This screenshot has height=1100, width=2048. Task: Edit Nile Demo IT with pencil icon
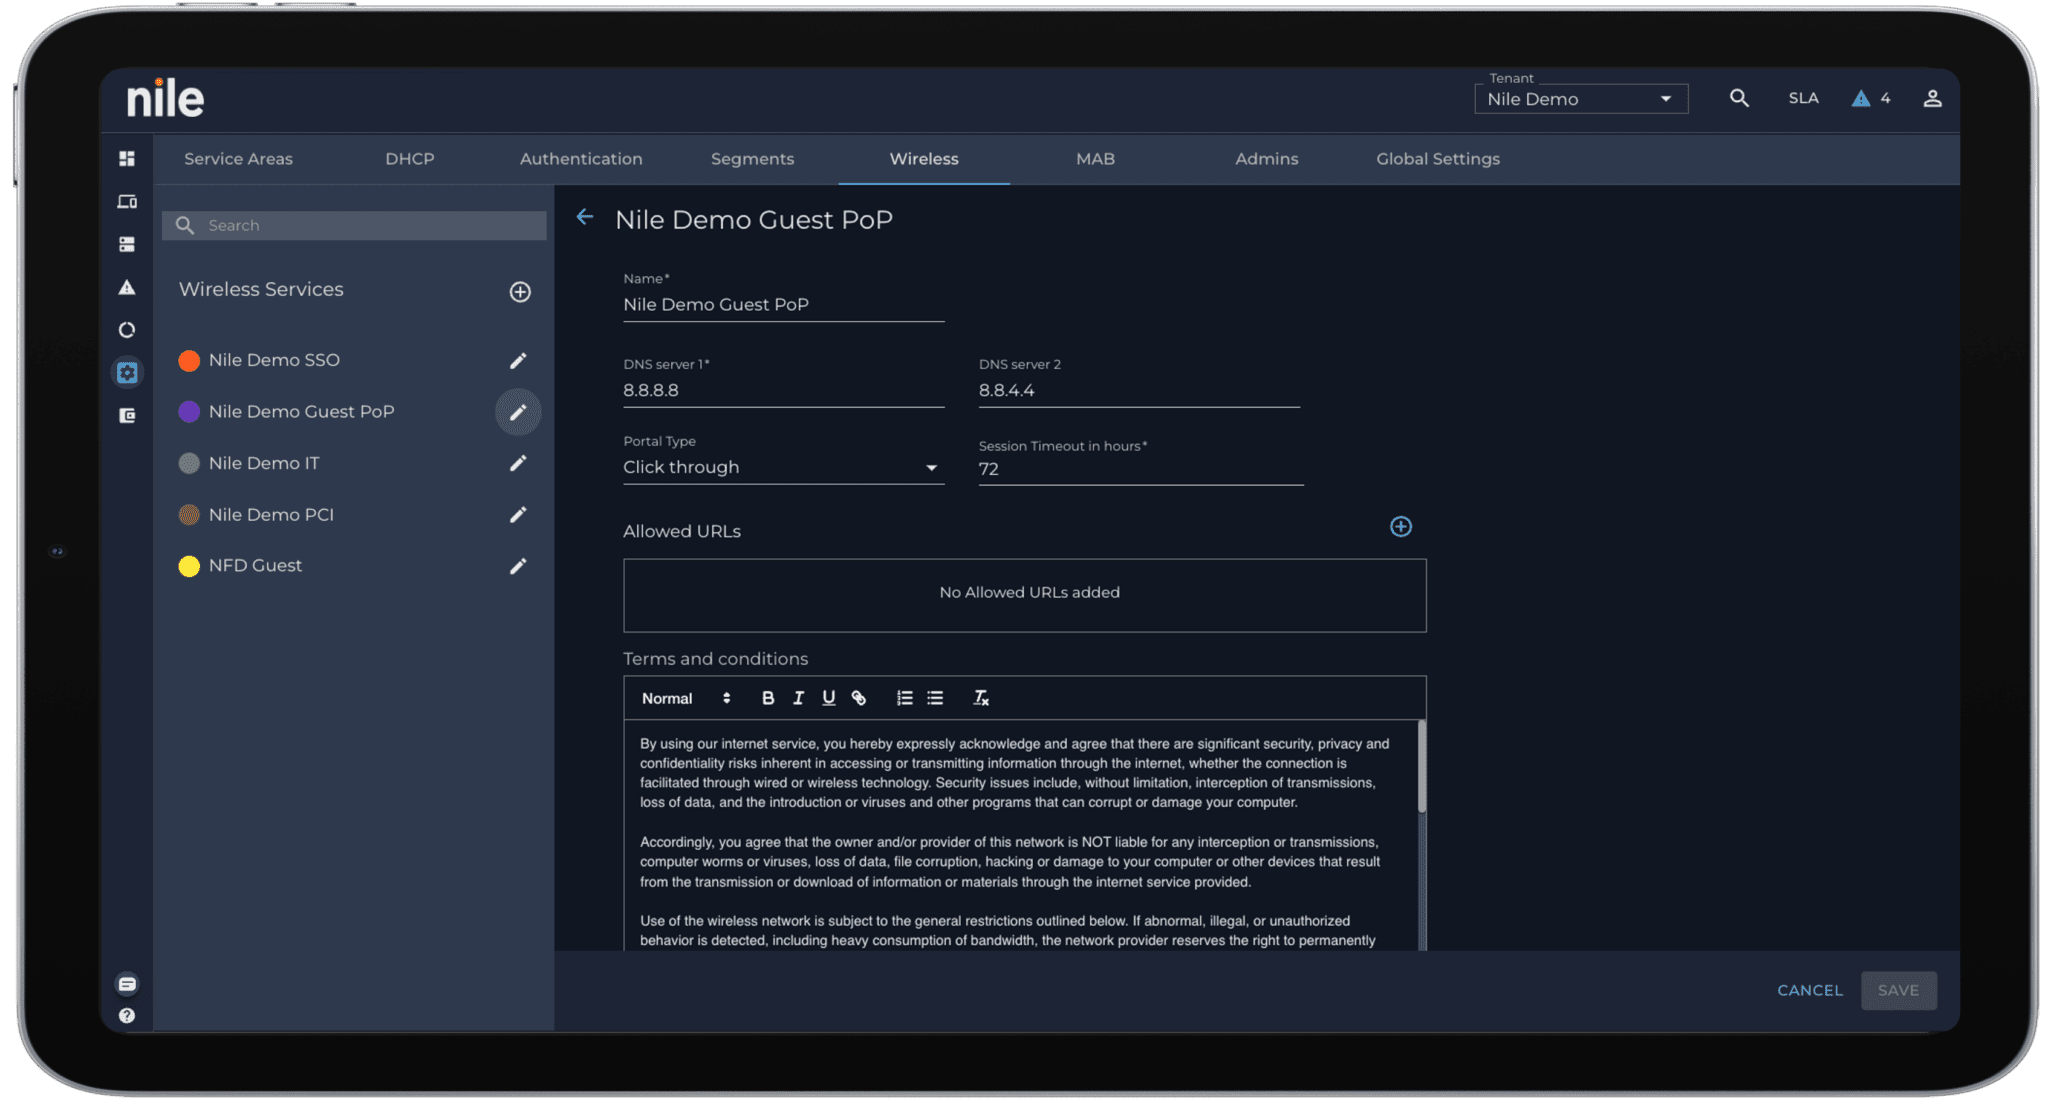[x=518, y=463]
